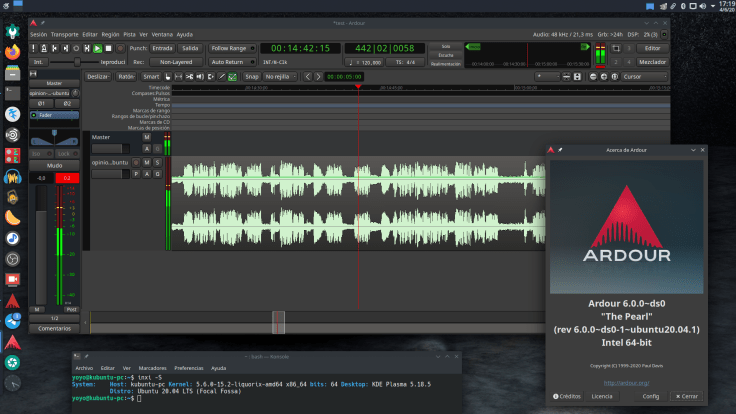Start playback with the green play button

(97, 47)
